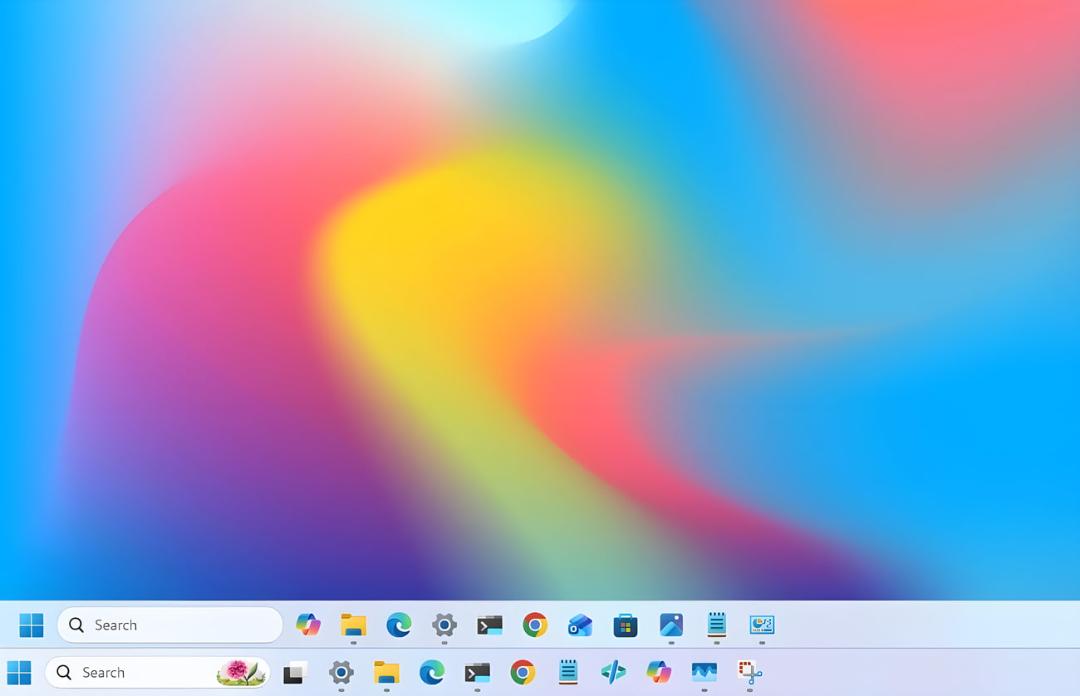The height and width of the screenshot is (696, 1080).
Task: Open Task View on the lower taskbar
Action: coord(295,673)
